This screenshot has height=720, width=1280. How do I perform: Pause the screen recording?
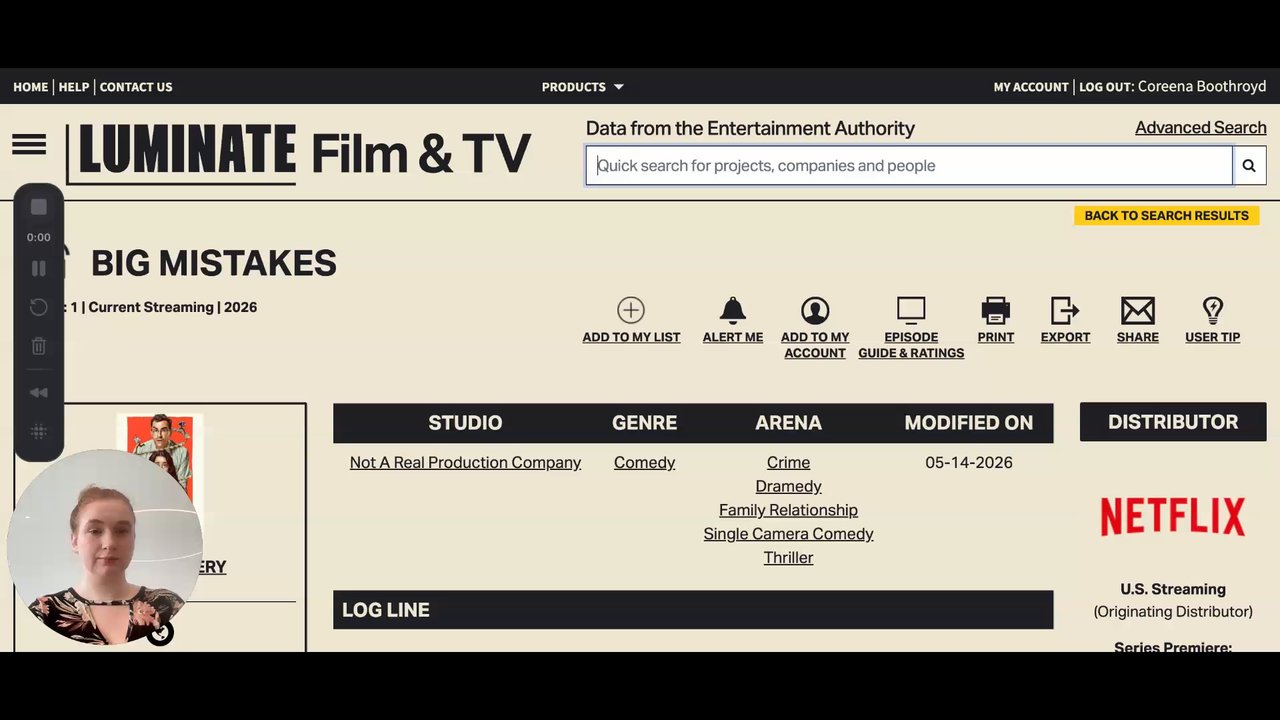tap(39, 268)
